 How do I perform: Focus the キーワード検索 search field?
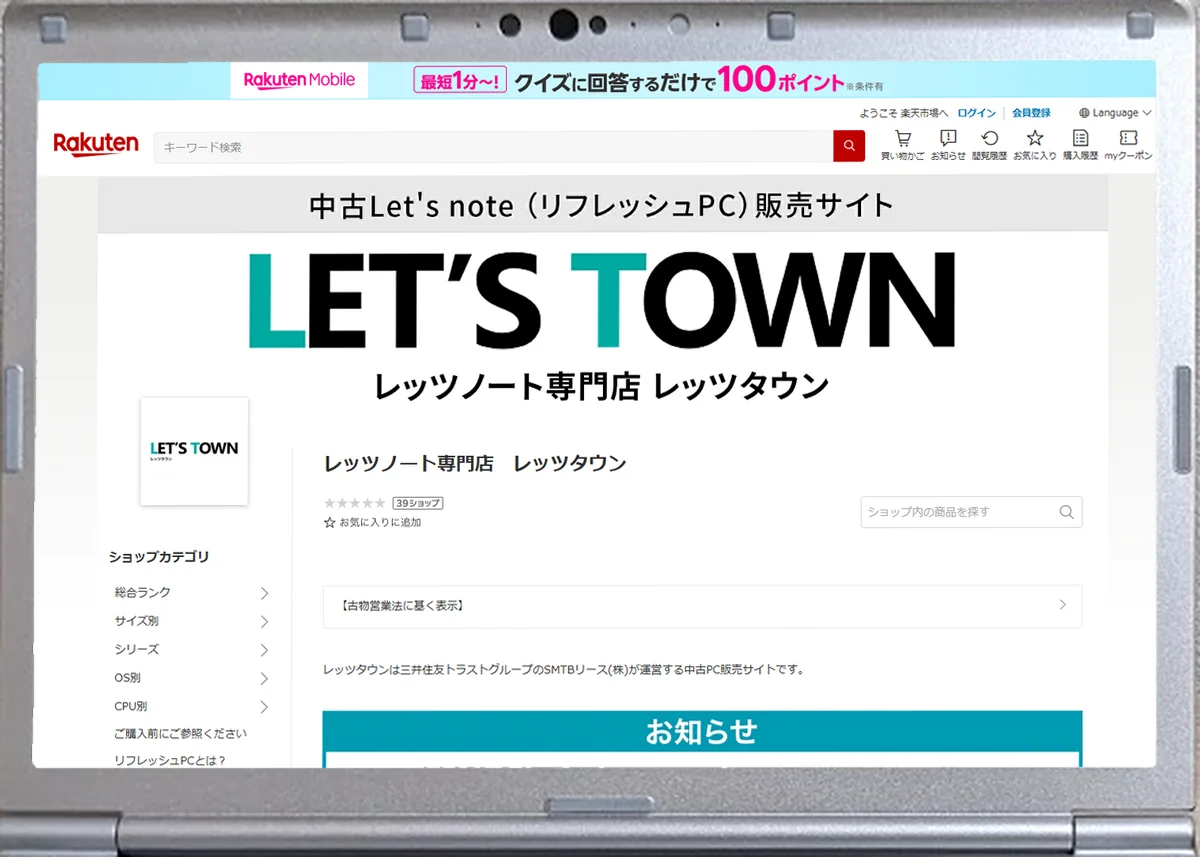click(x=493, y=147)
